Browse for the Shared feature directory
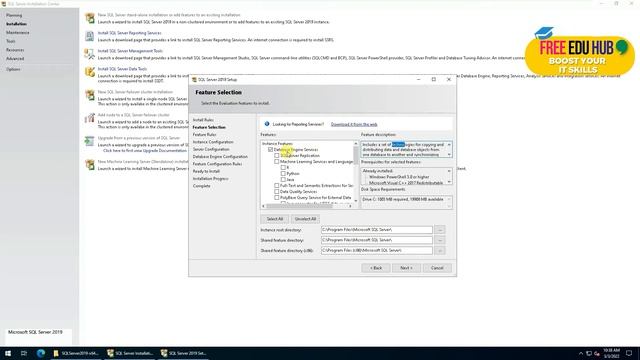 440,240
